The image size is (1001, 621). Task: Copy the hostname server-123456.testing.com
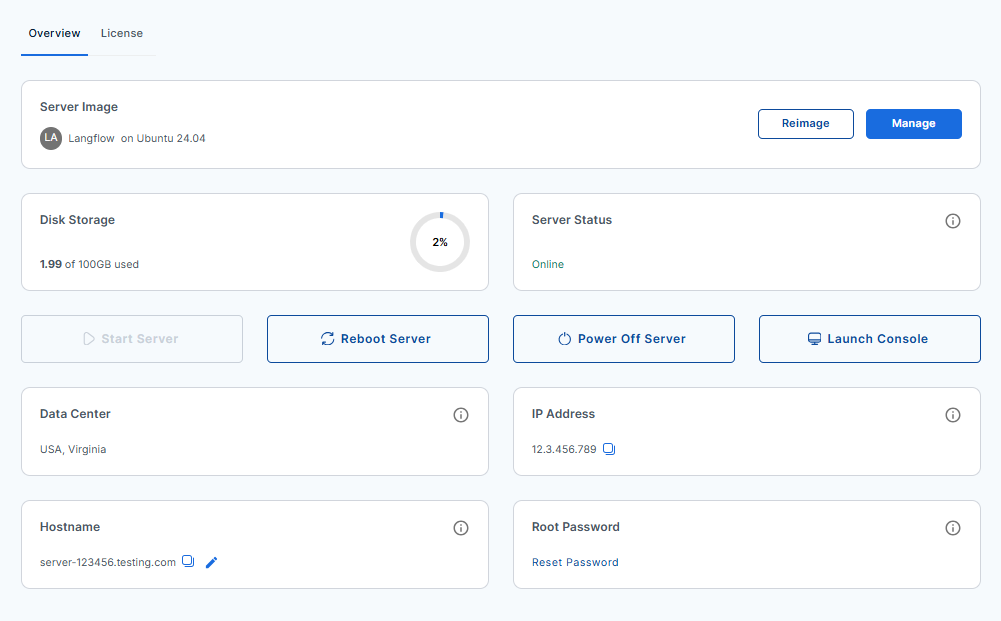(188, 561)
